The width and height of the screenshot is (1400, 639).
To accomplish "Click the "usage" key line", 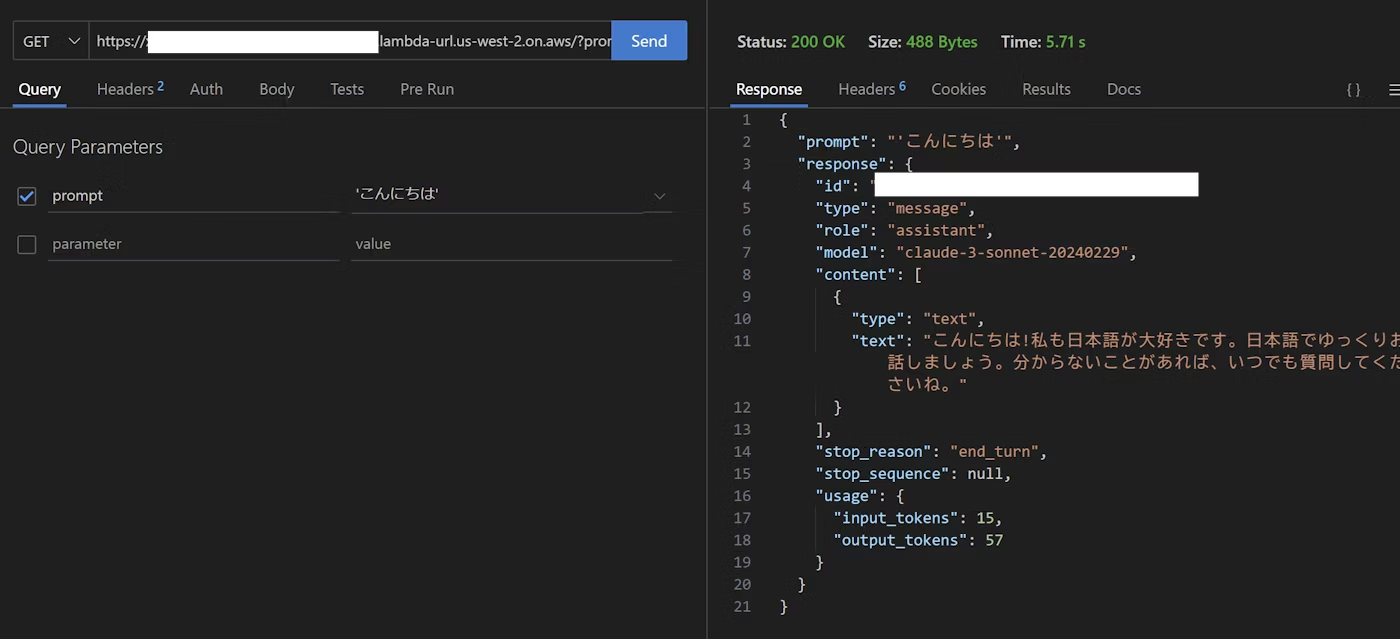I will [859, 496].
